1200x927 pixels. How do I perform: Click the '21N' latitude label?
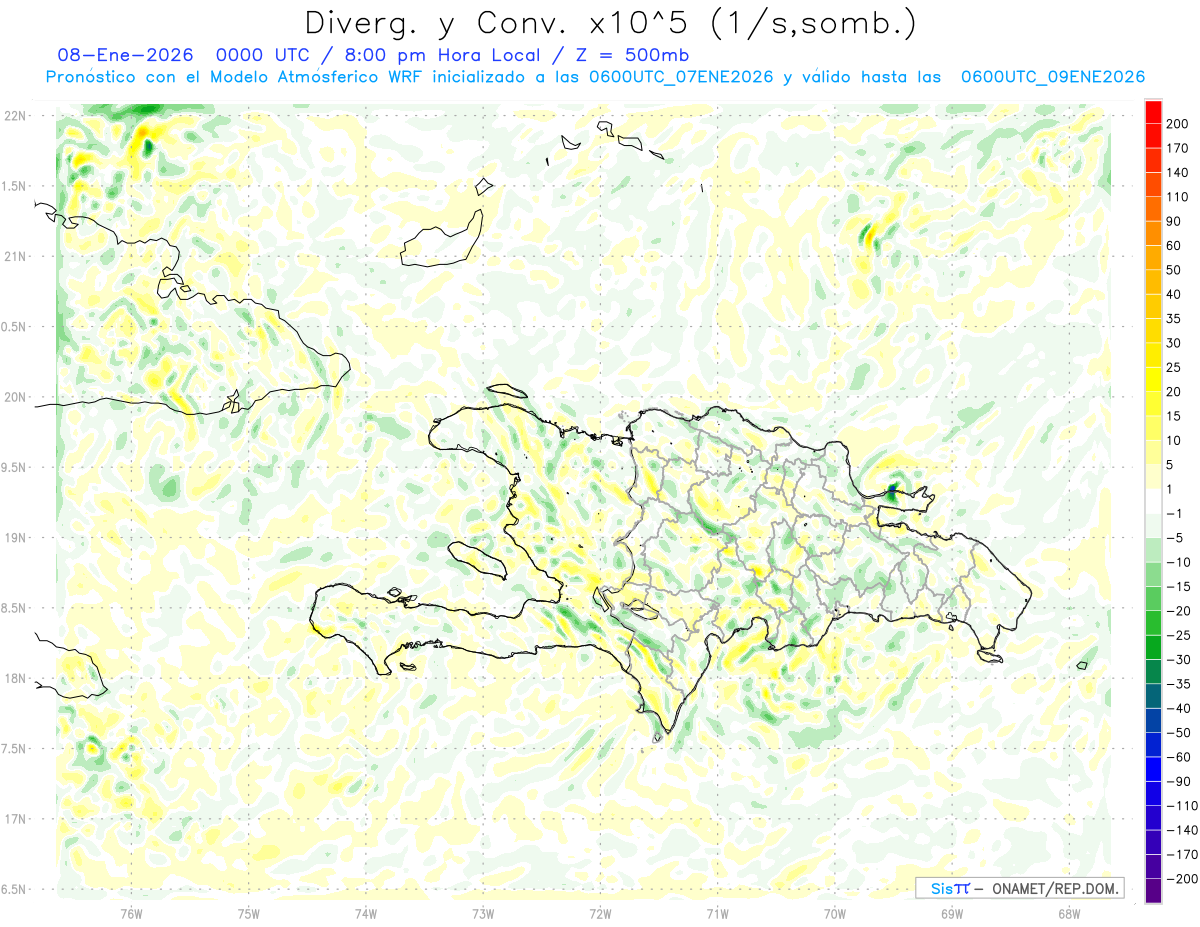(x=14, y=256)
